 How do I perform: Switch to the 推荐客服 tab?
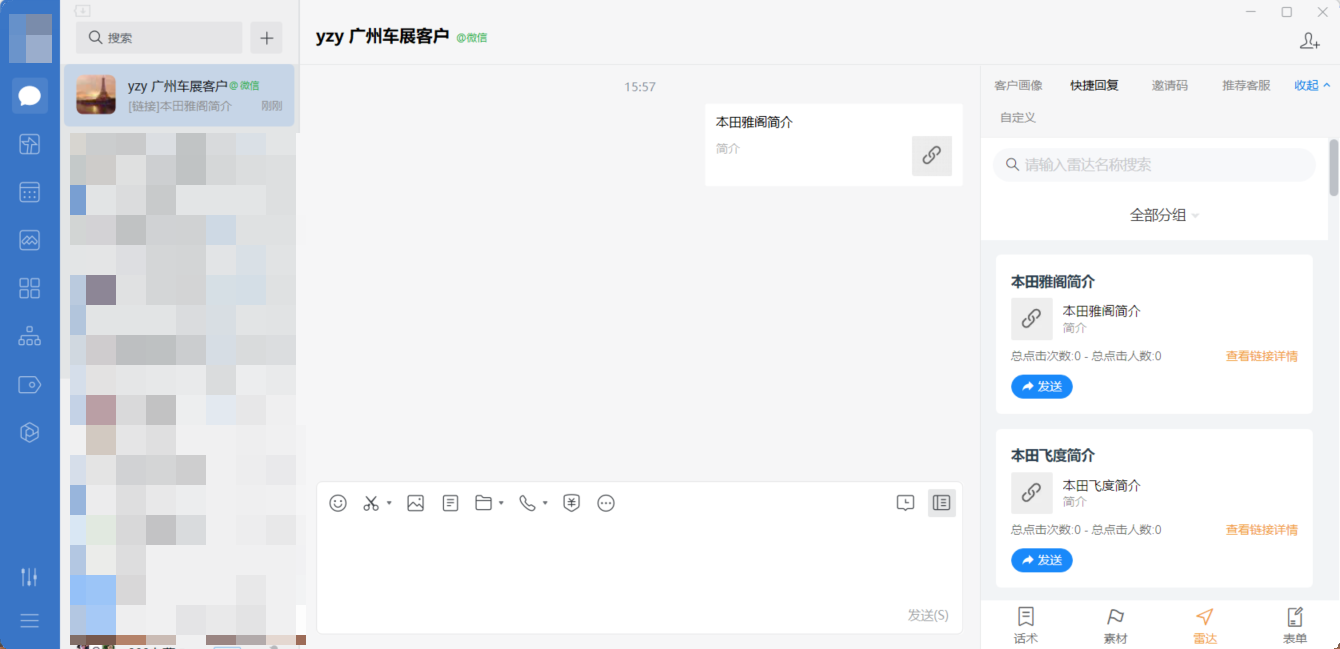tap(1246, 85)
